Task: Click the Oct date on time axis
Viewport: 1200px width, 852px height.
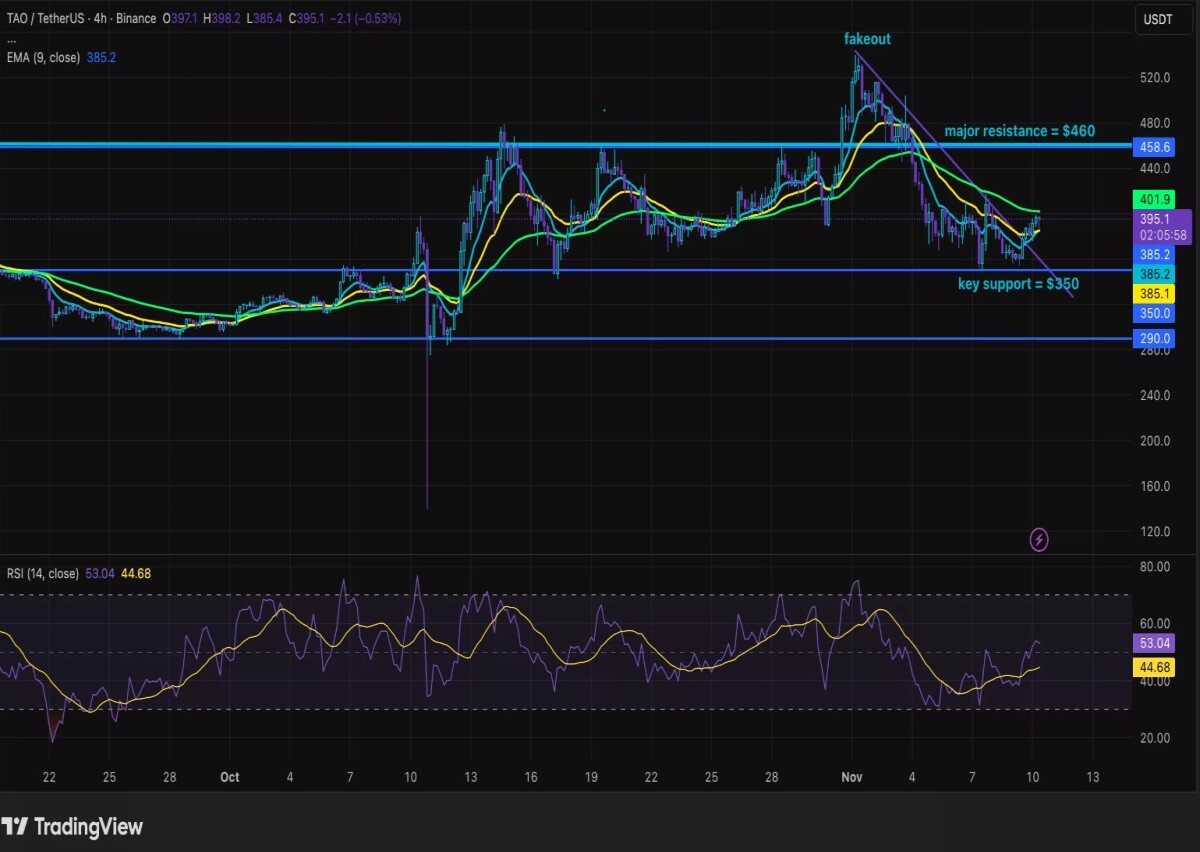Action: coord(230,777)
